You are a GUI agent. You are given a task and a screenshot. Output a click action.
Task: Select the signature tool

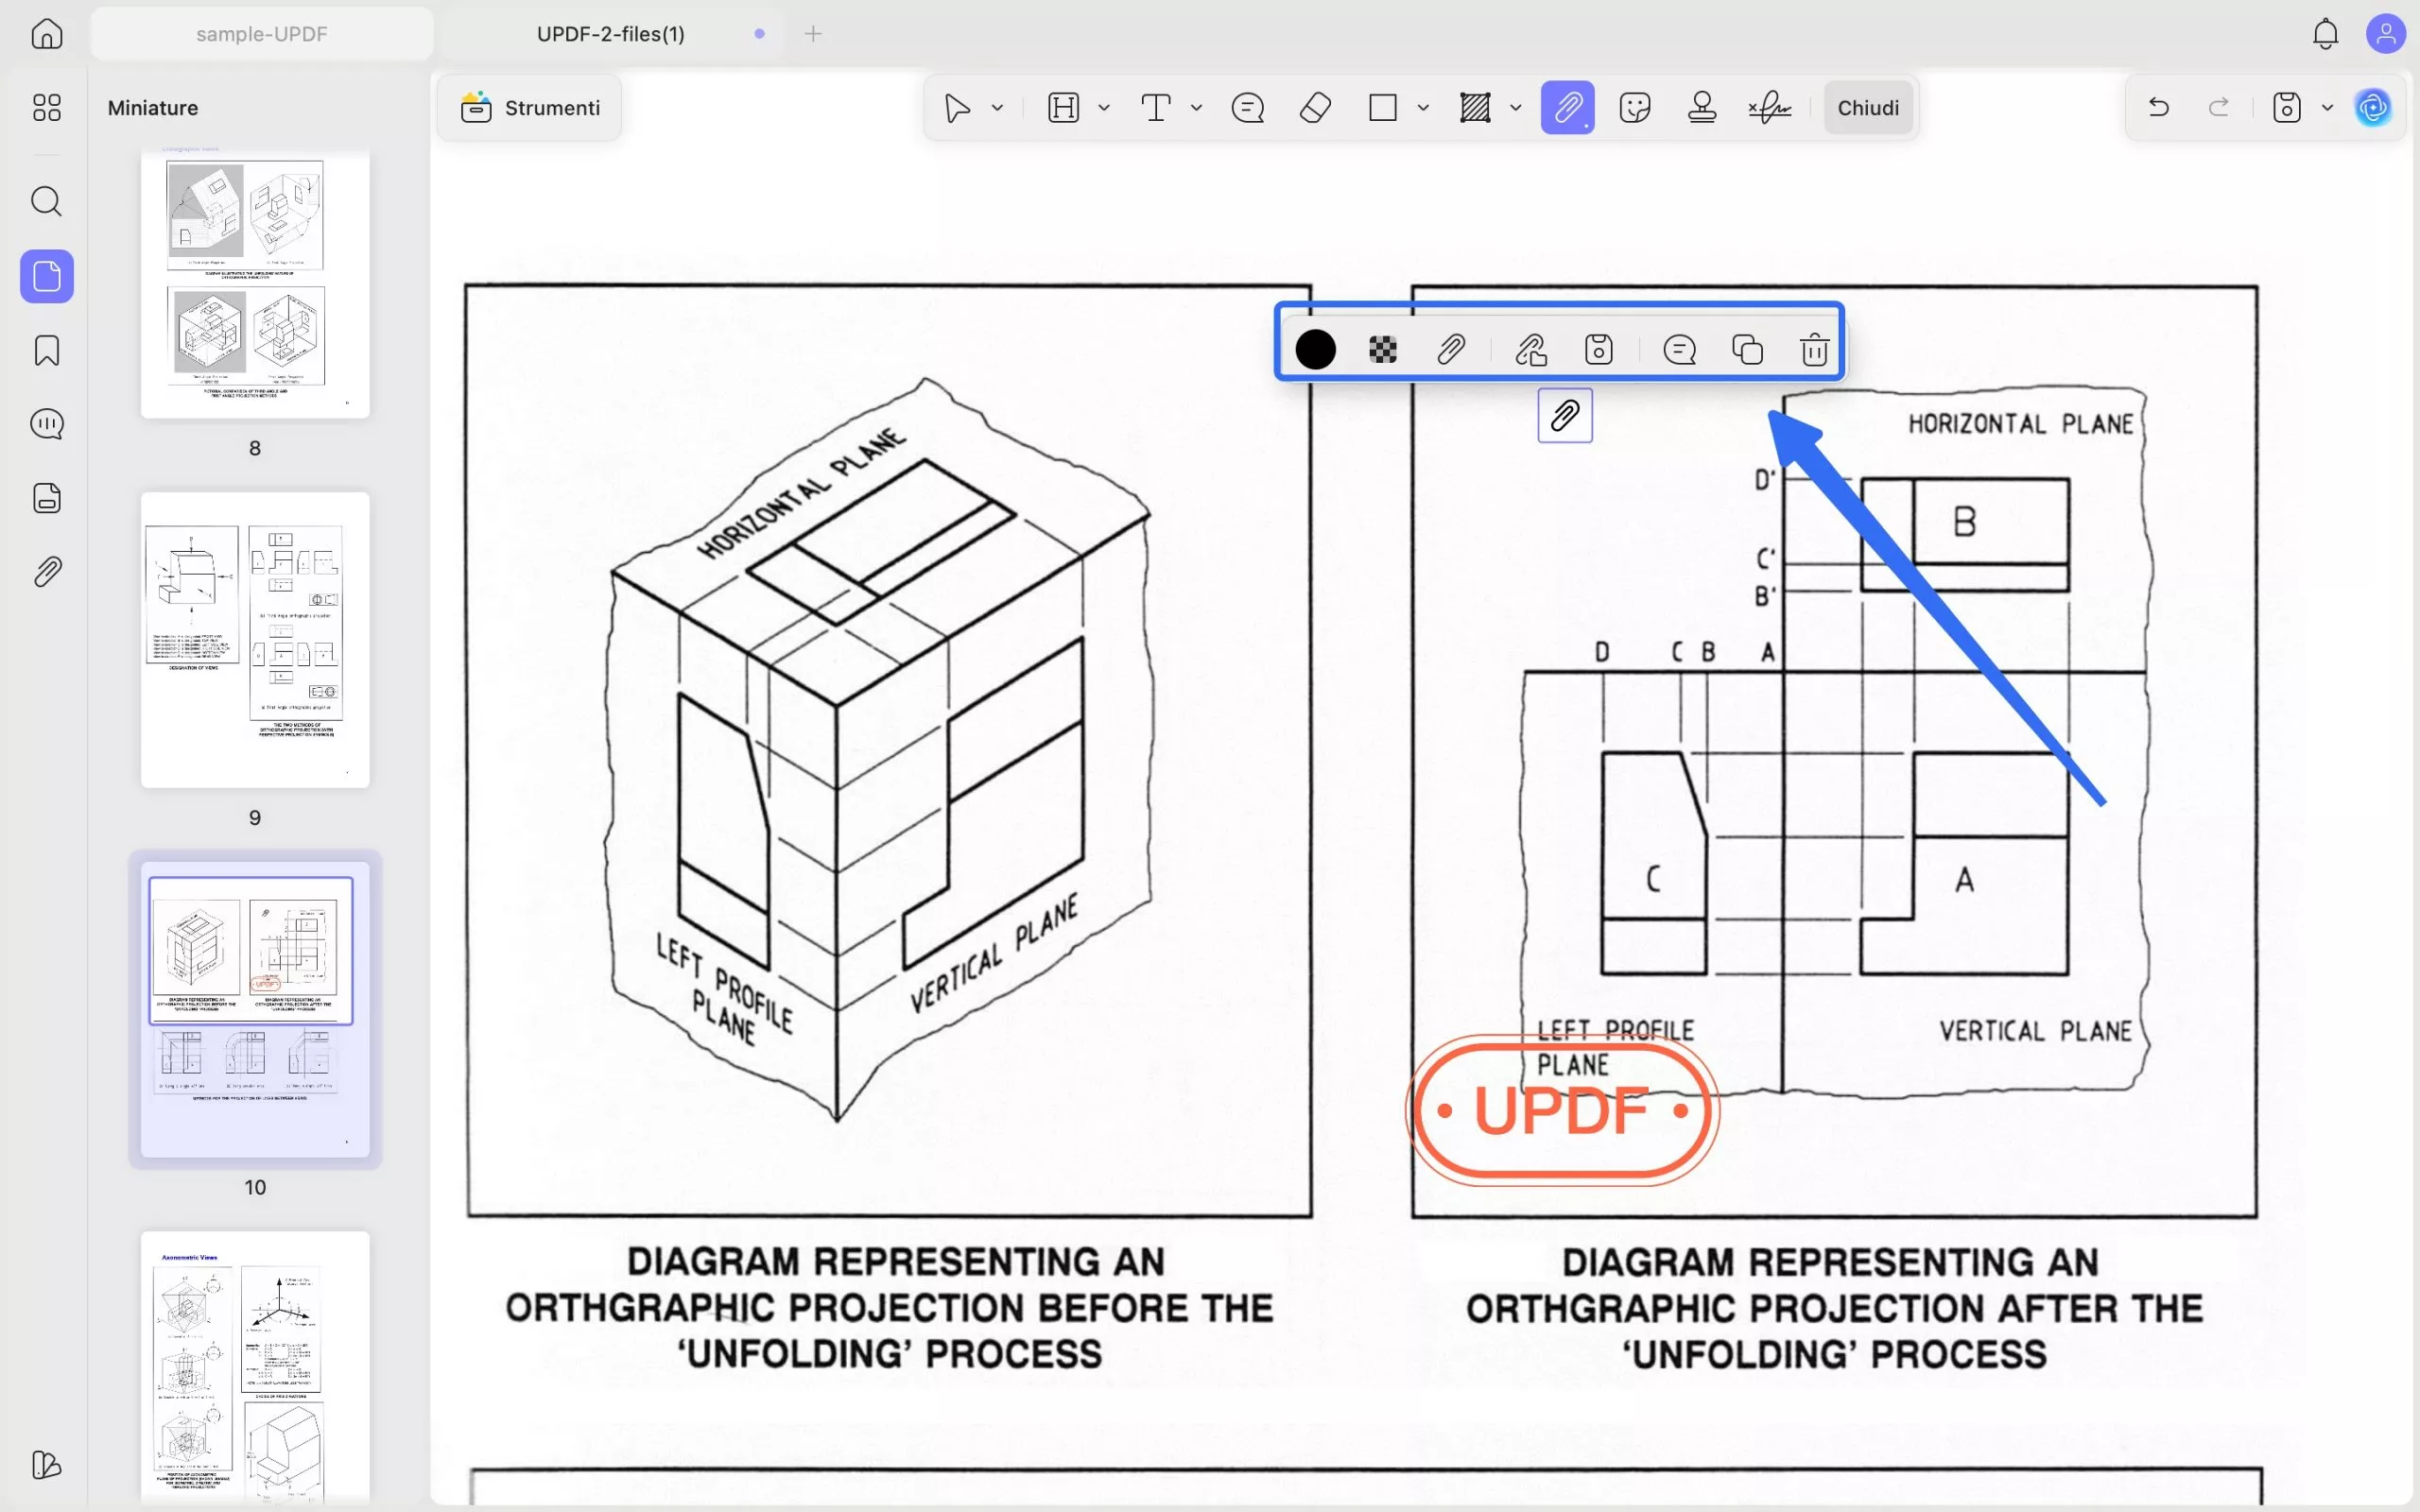point(1769,108)
